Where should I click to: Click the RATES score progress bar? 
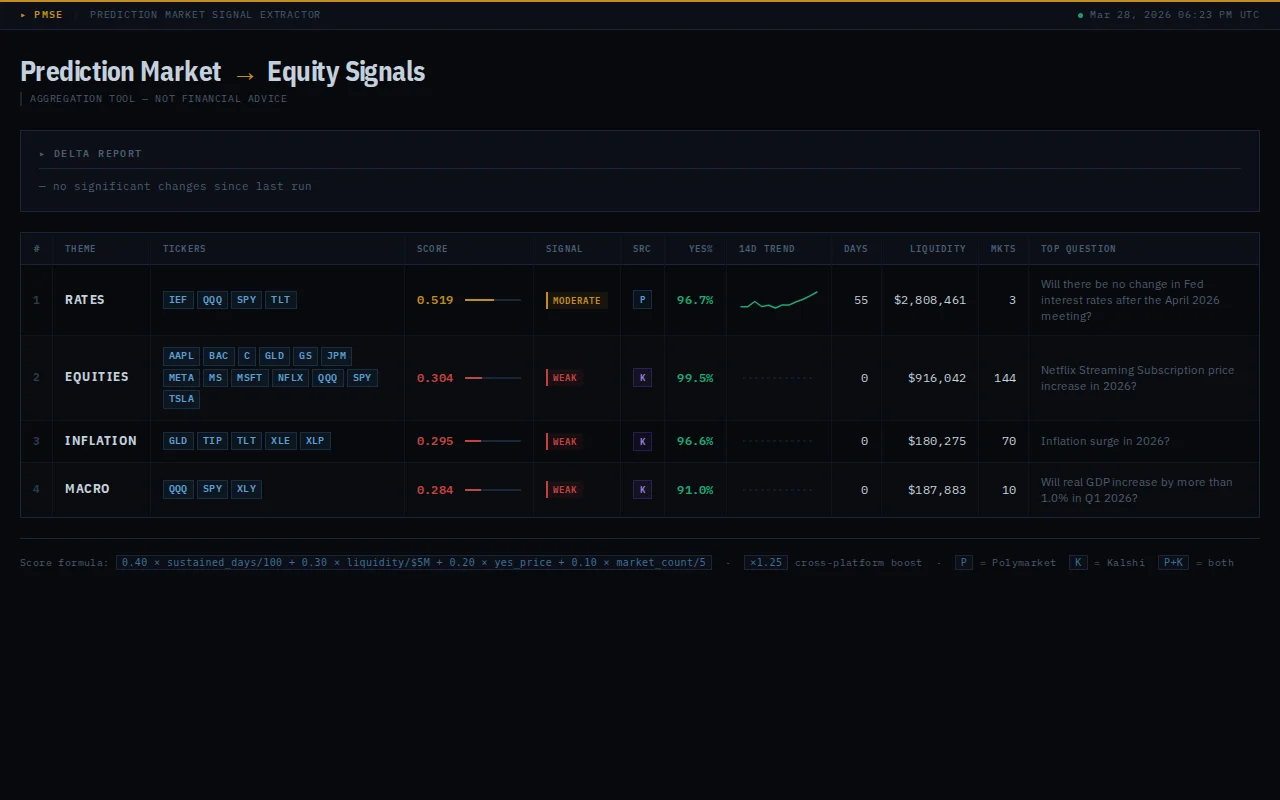[493, 300]
